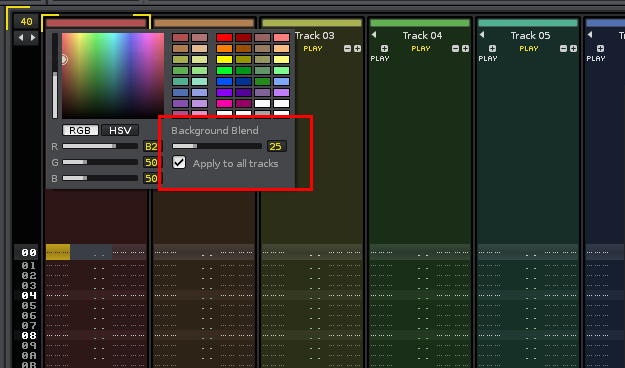
Task: Choose the brown burnt orange swatch
Action: click(243, 49)
